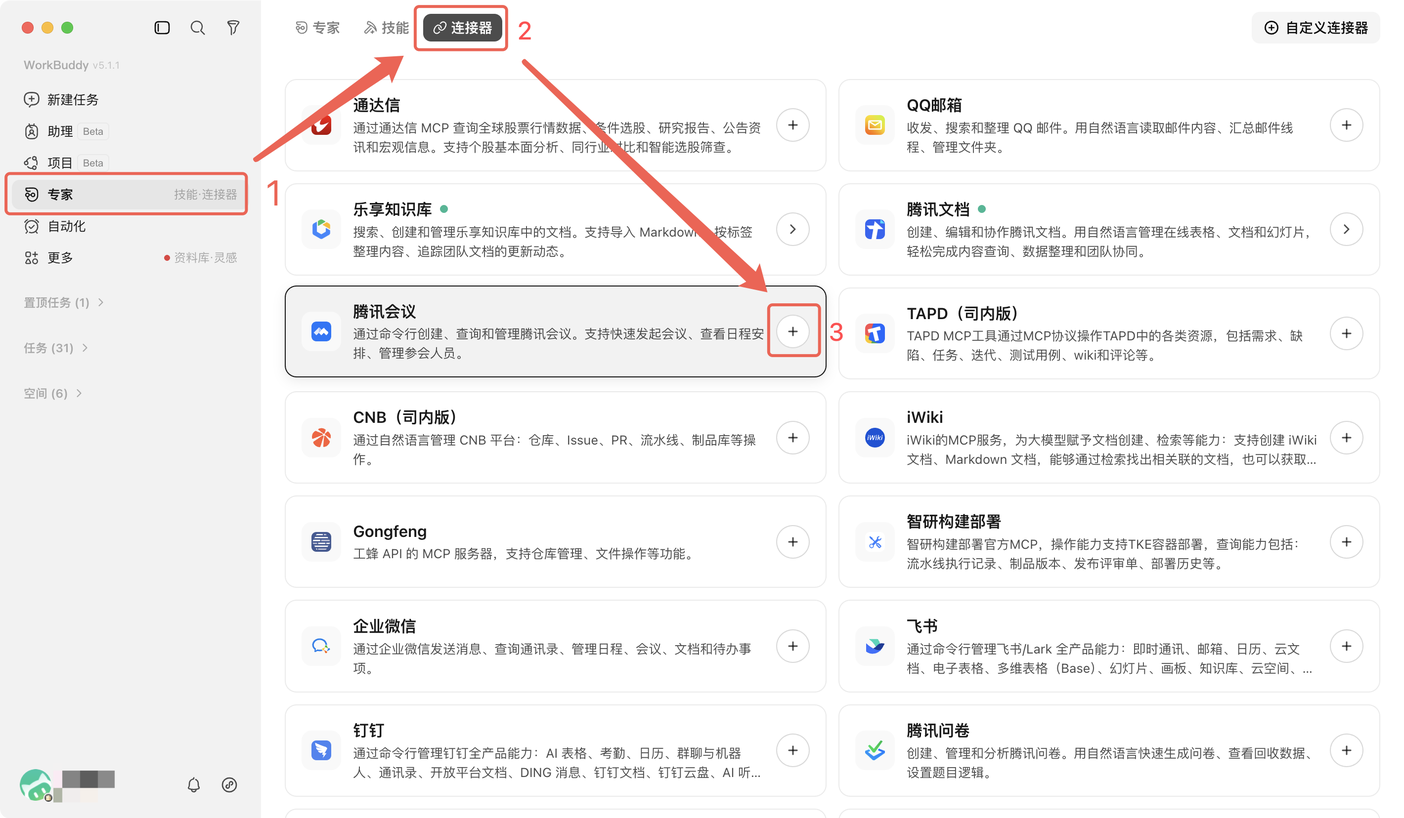Click the iWiki card title text
The image size is (1404, 818).
pos(925,417)
